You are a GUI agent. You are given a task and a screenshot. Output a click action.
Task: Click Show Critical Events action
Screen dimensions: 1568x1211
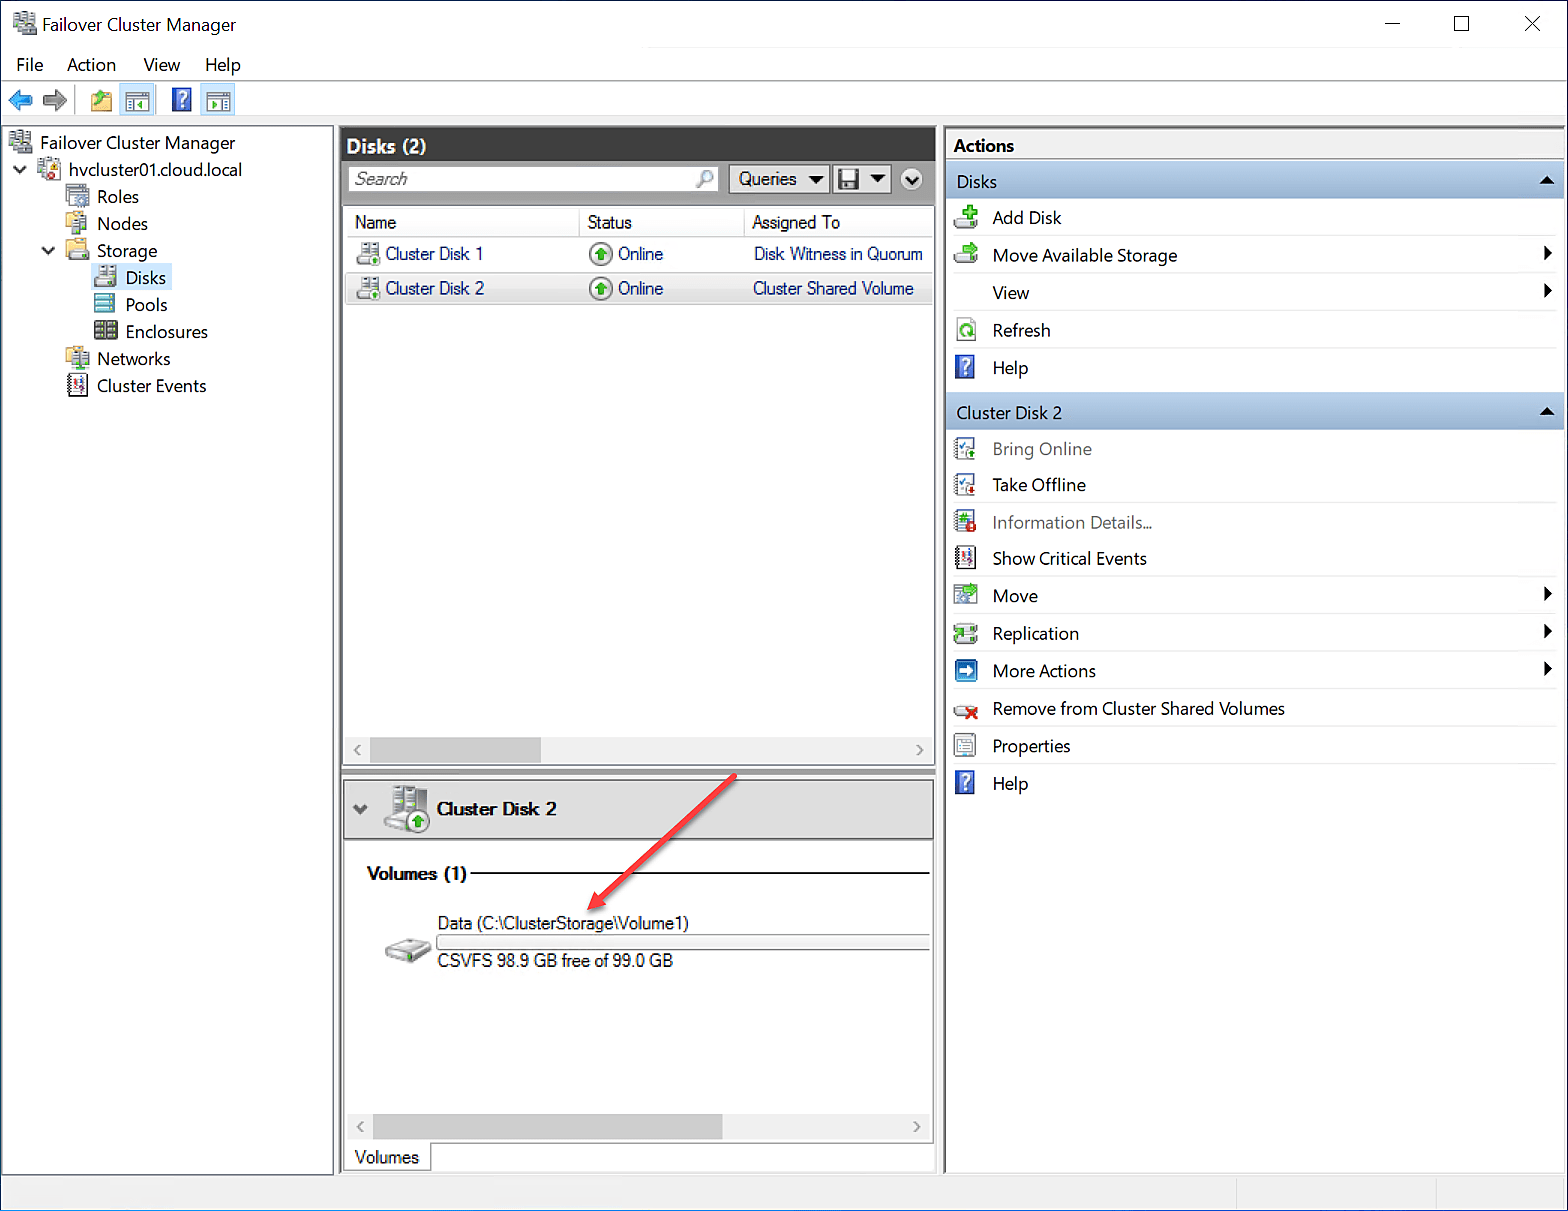(x=1069, y=559)
